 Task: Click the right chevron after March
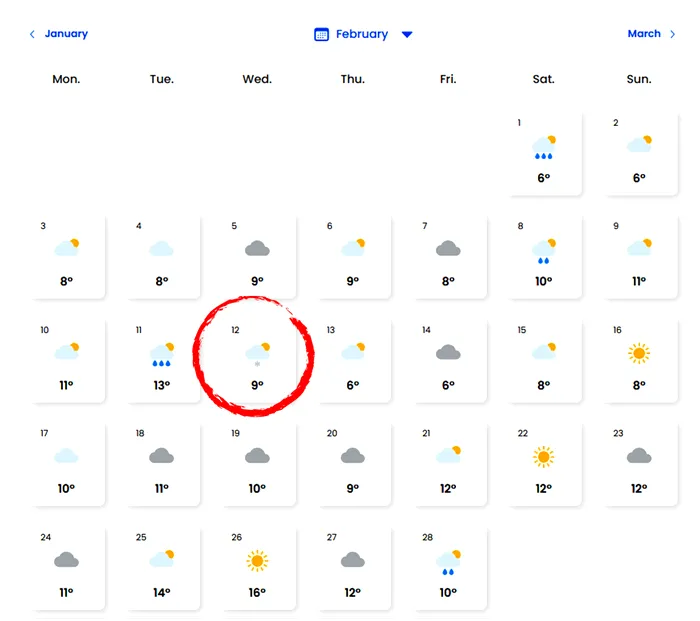pyautogui.click(x=673, y=34)
